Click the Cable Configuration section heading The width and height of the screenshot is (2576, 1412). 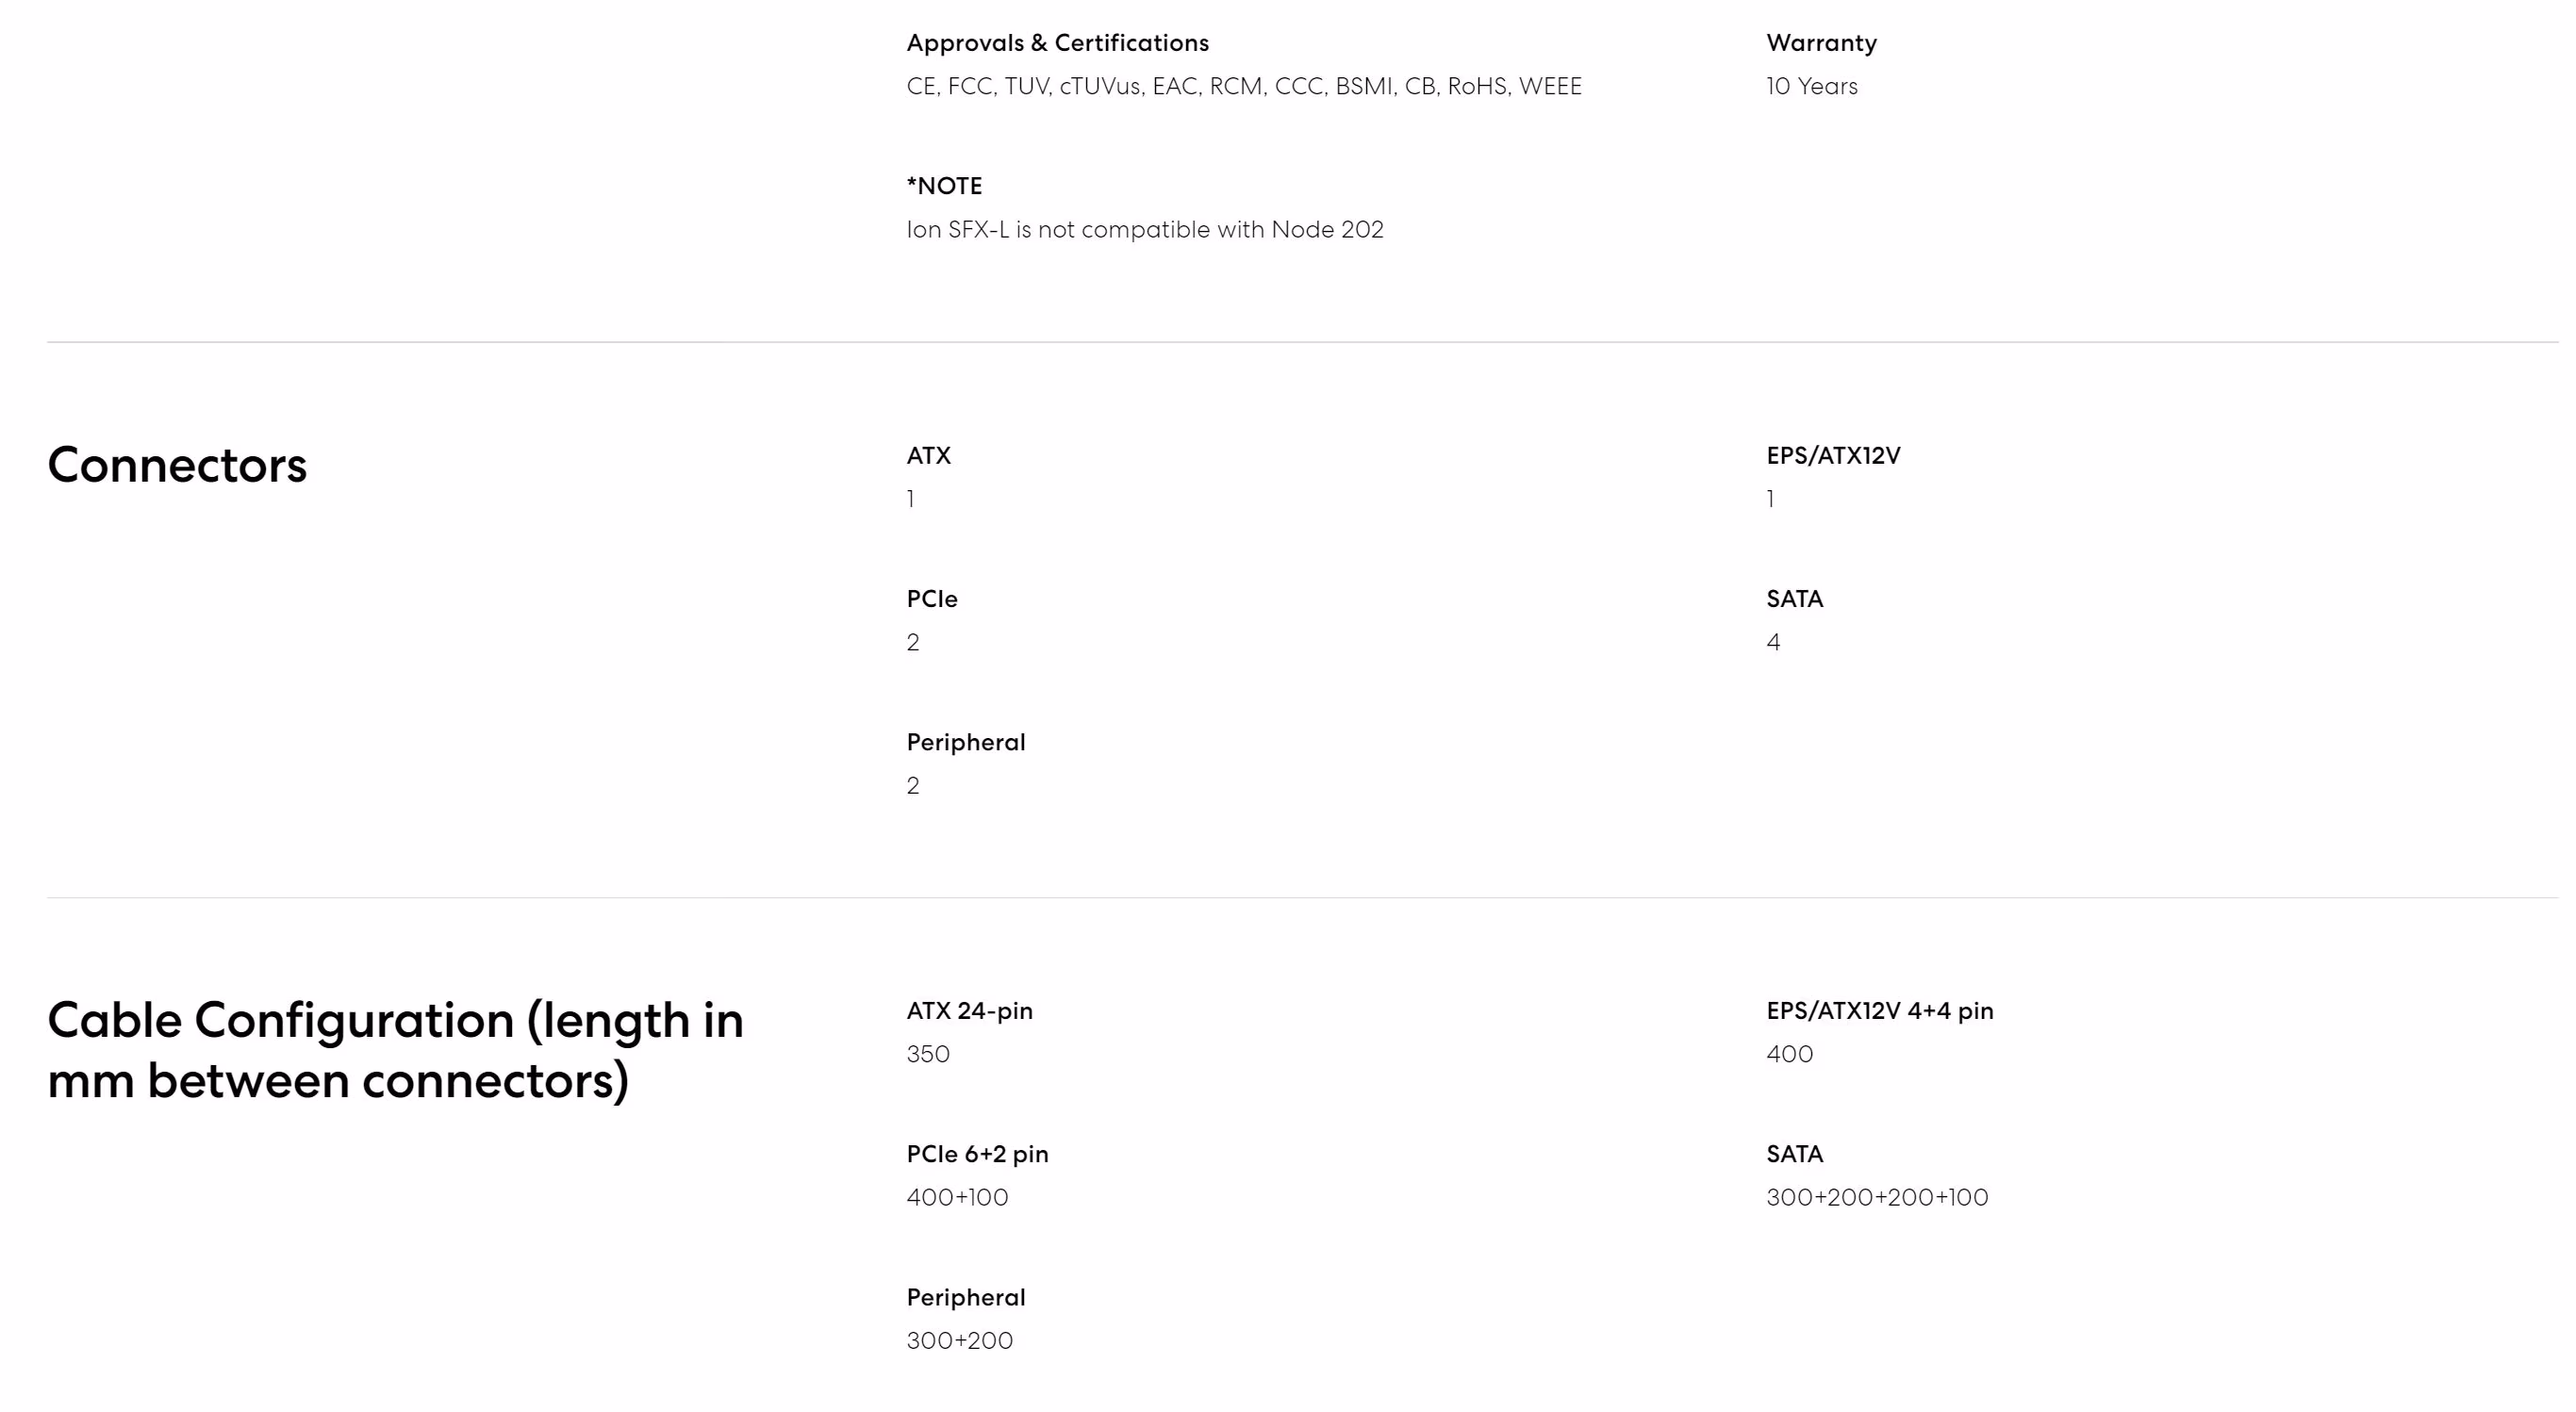click(x=396, y=1050)
